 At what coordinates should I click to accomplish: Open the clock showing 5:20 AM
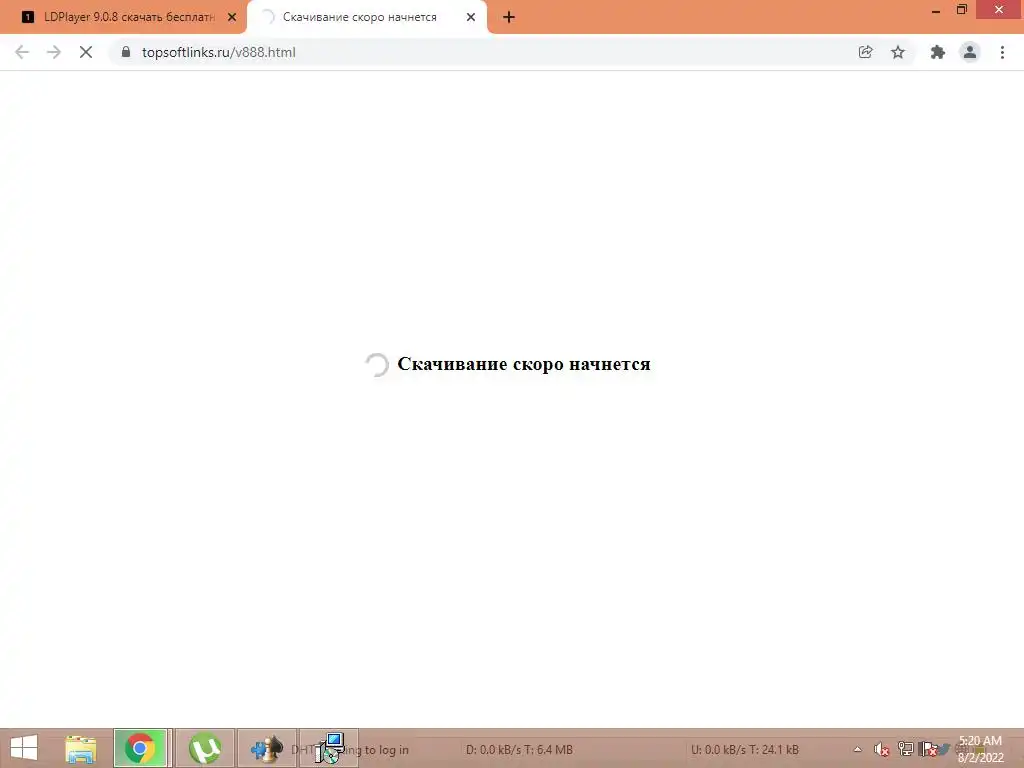[x=980, y=749]
